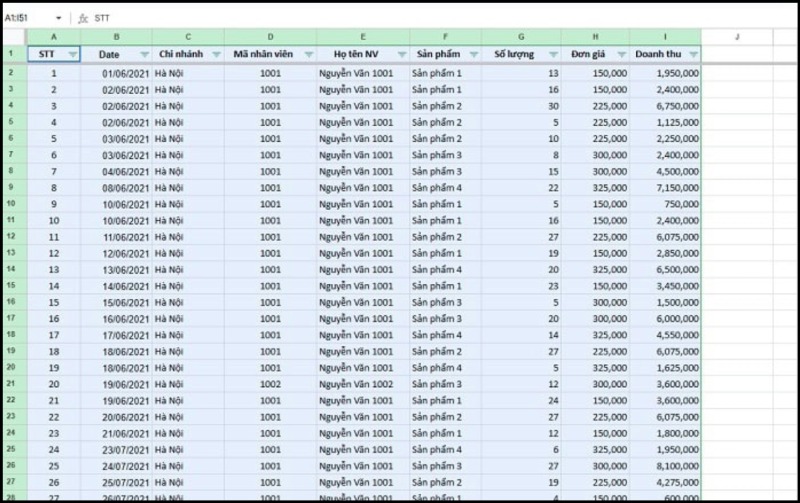
Task: Select column J header
Action: (x=737, y=36)
